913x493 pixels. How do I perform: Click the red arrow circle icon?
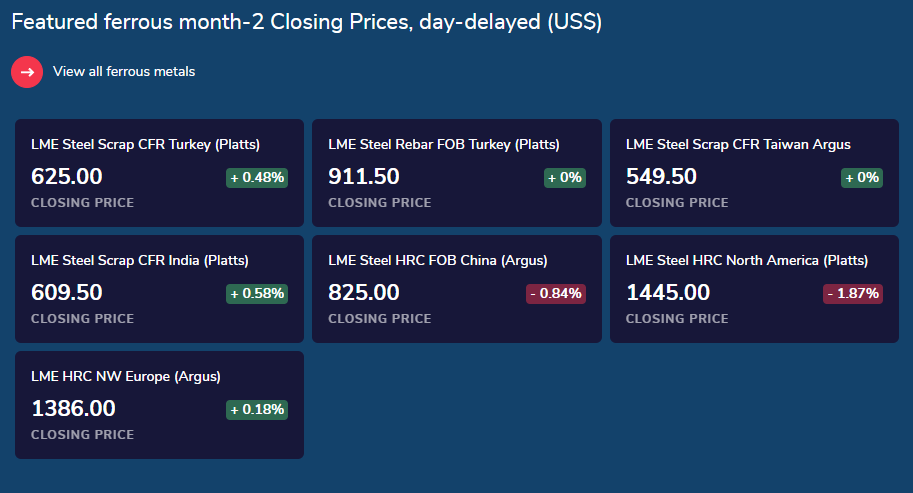(x=27, y=72)
